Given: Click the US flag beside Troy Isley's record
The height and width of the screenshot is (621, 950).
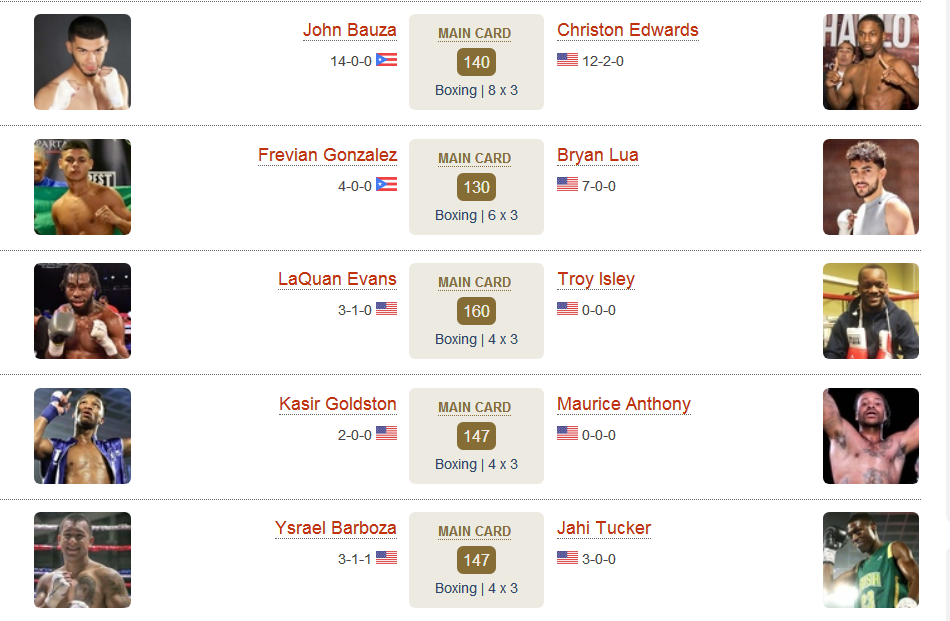Looking at the screenshot, I should point(568,309).
